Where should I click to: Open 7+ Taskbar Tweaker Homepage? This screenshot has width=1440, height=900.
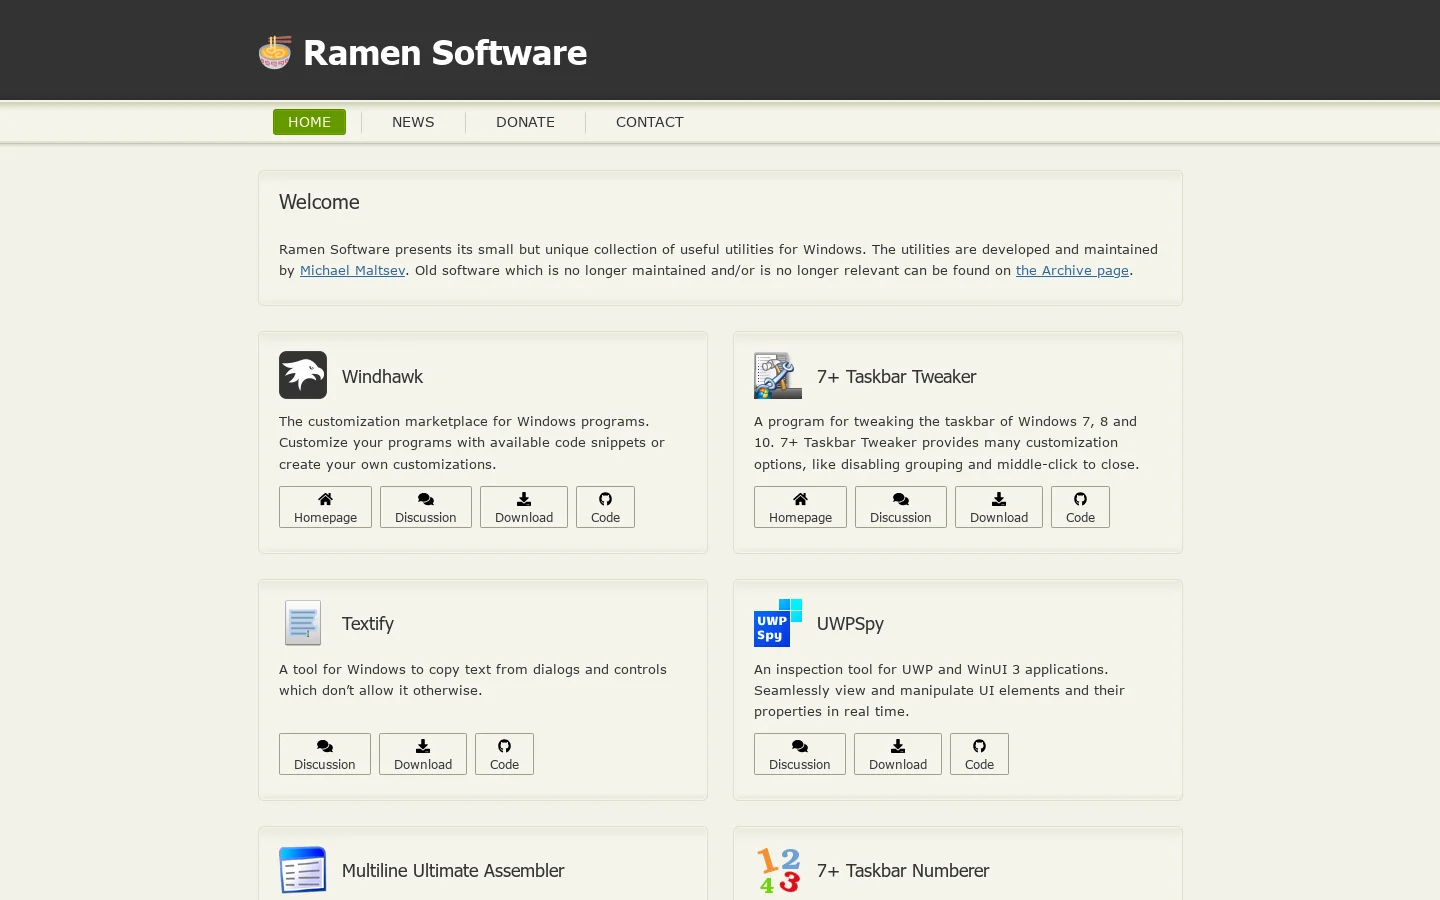tap(800, 507)
